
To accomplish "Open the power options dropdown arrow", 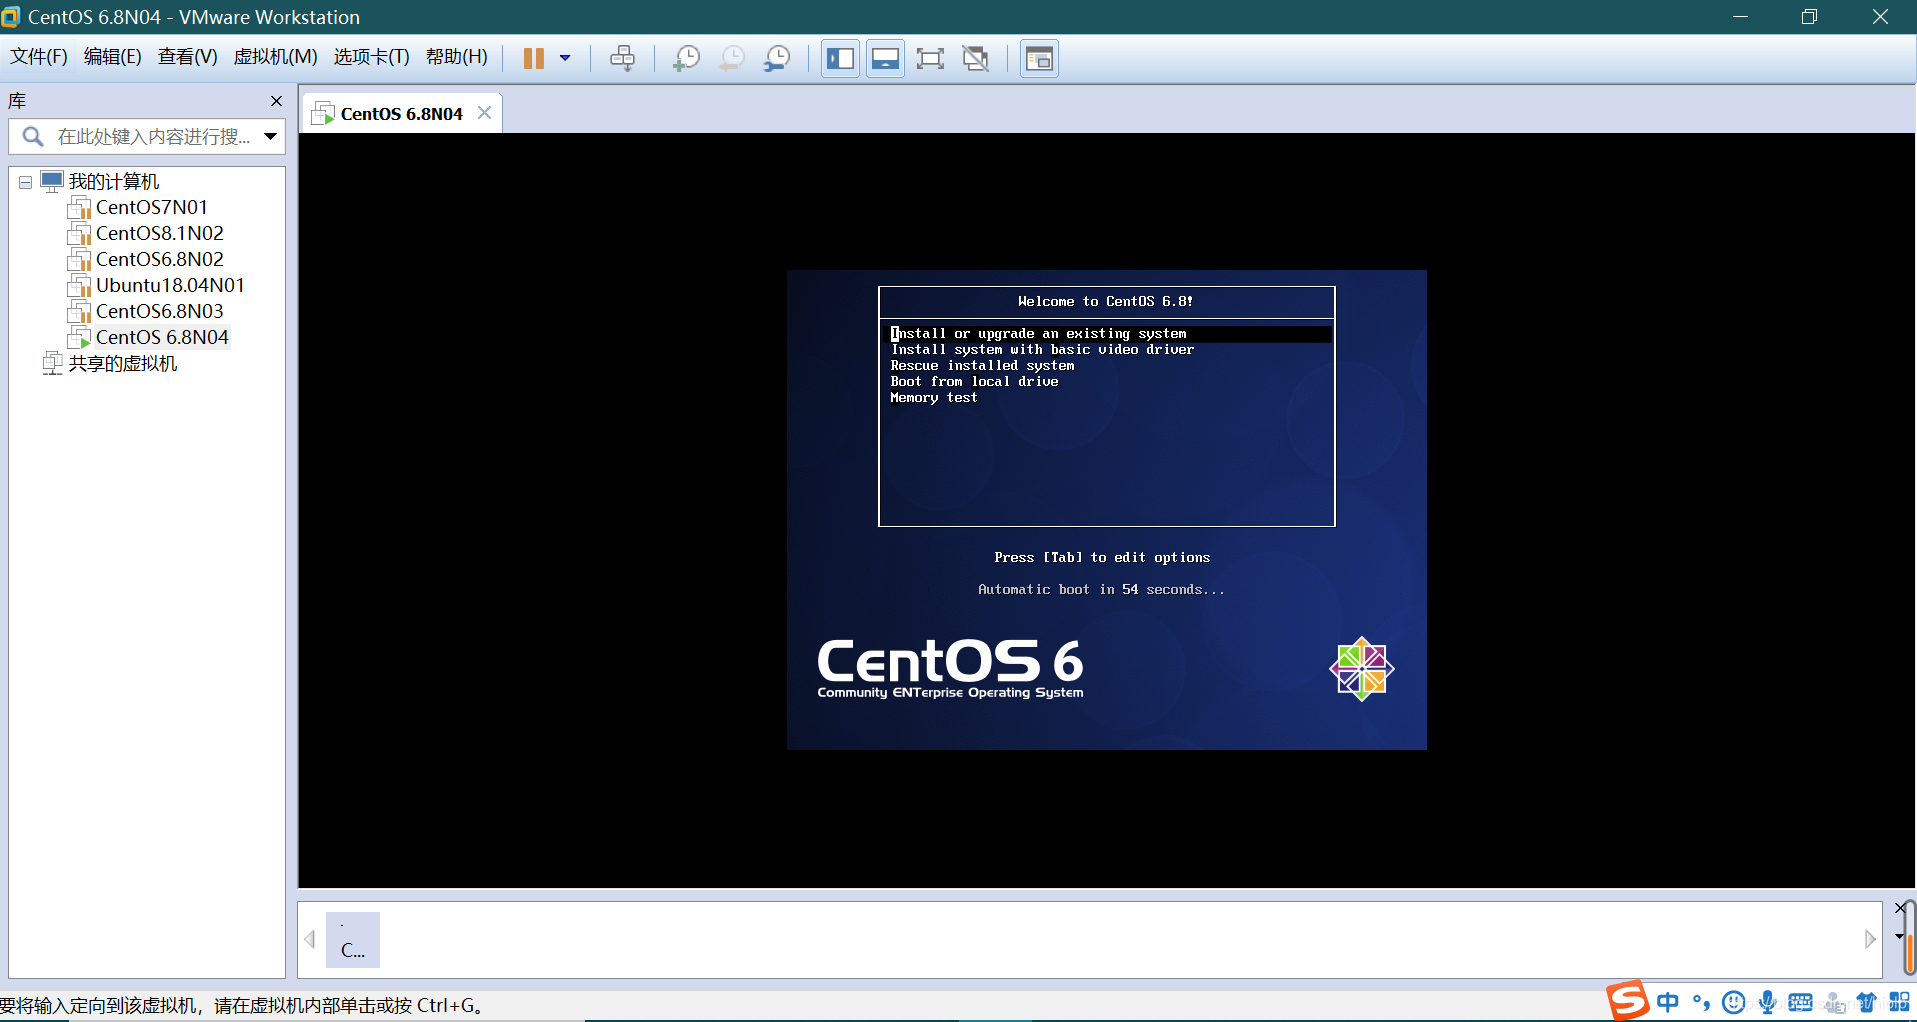I will (x=565, y=58).
